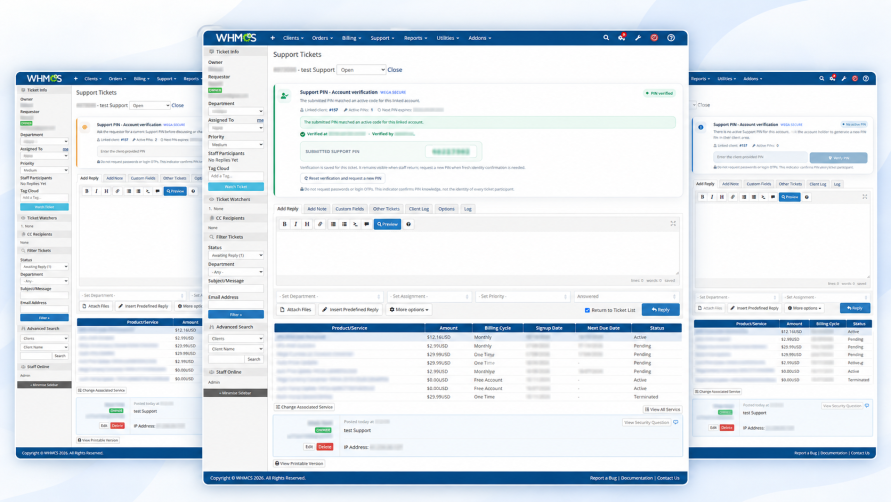Image resolution: width=891 pixels, height=502 pixels.
Task: Click Verify PIN button in right window
Action: coord(839,157)
